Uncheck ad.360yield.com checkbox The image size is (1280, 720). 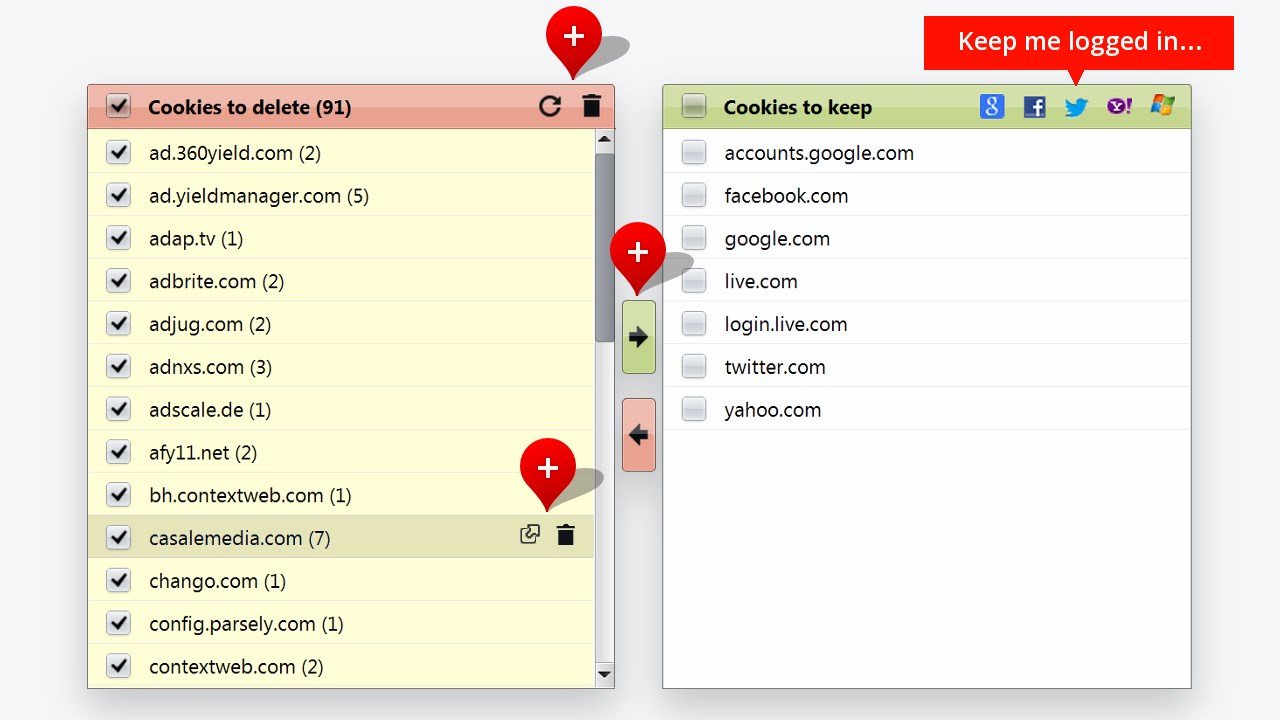point(119,152)
